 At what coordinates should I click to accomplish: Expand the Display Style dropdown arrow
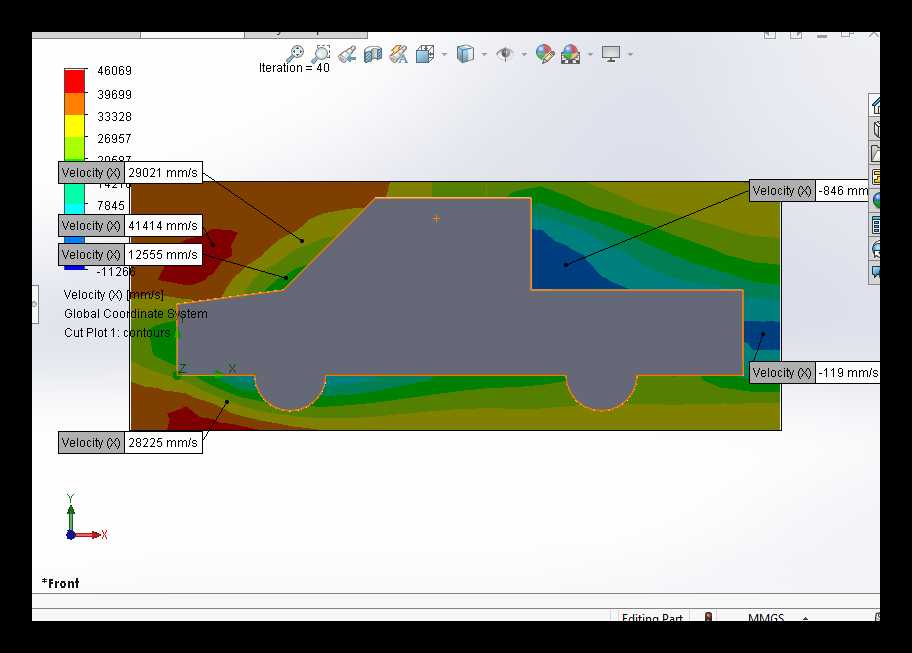(484, 55)
